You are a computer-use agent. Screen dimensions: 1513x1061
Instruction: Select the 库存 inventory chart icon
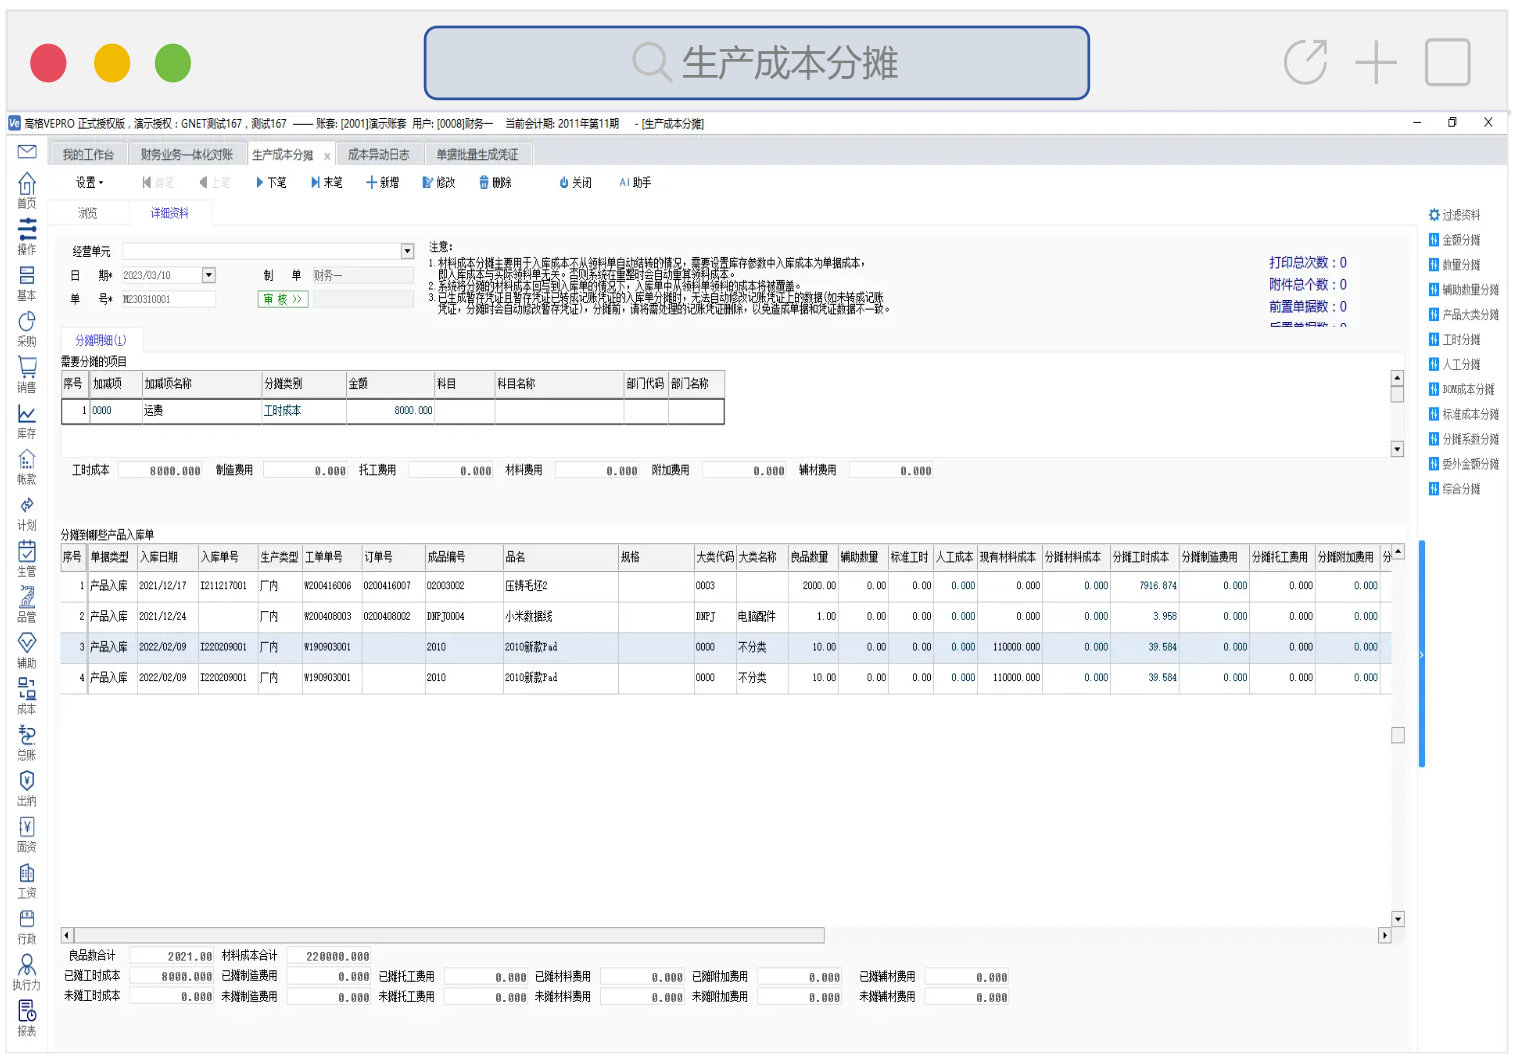tap(27, 418)
